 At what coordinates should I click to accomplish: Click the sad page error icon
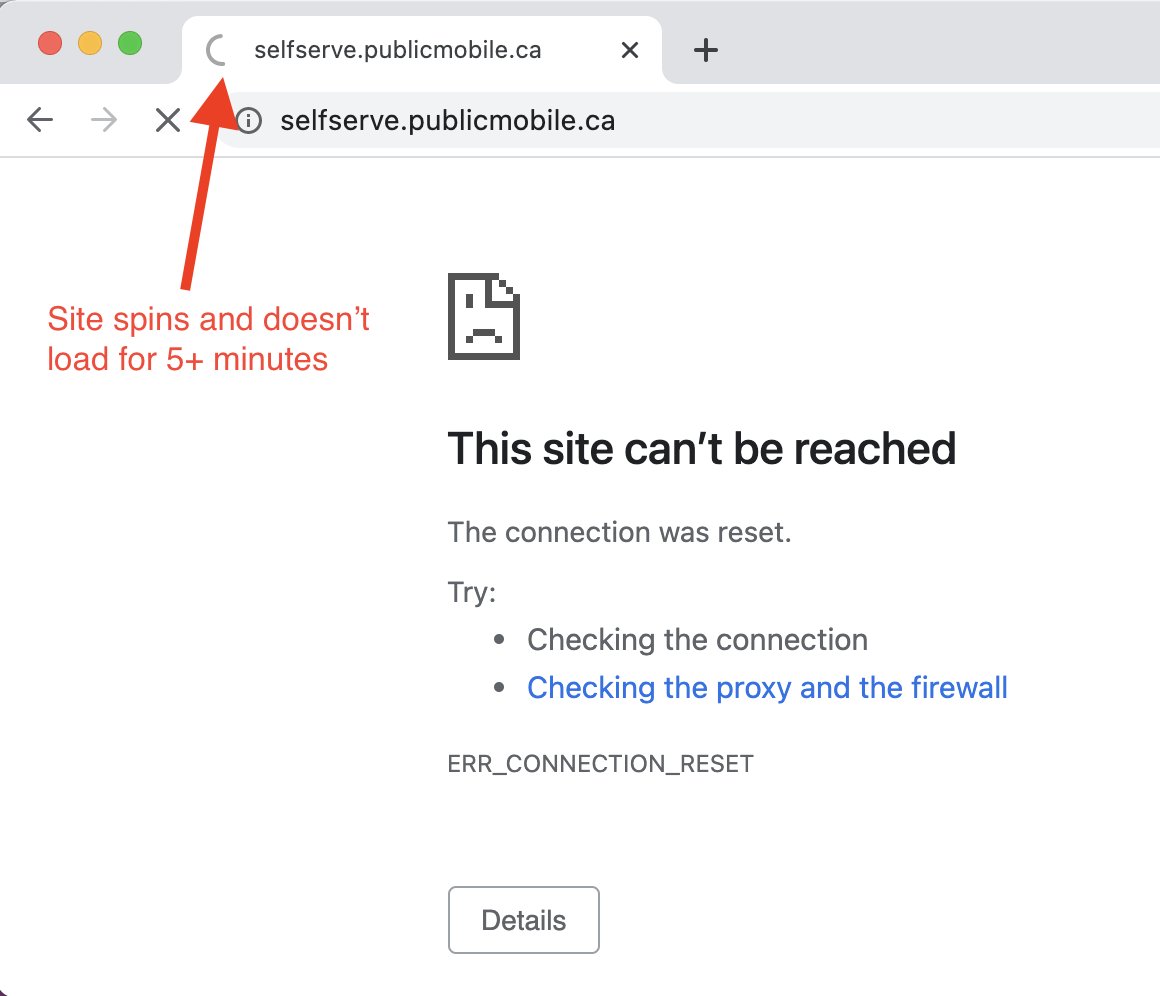click(x=484, y=317)
